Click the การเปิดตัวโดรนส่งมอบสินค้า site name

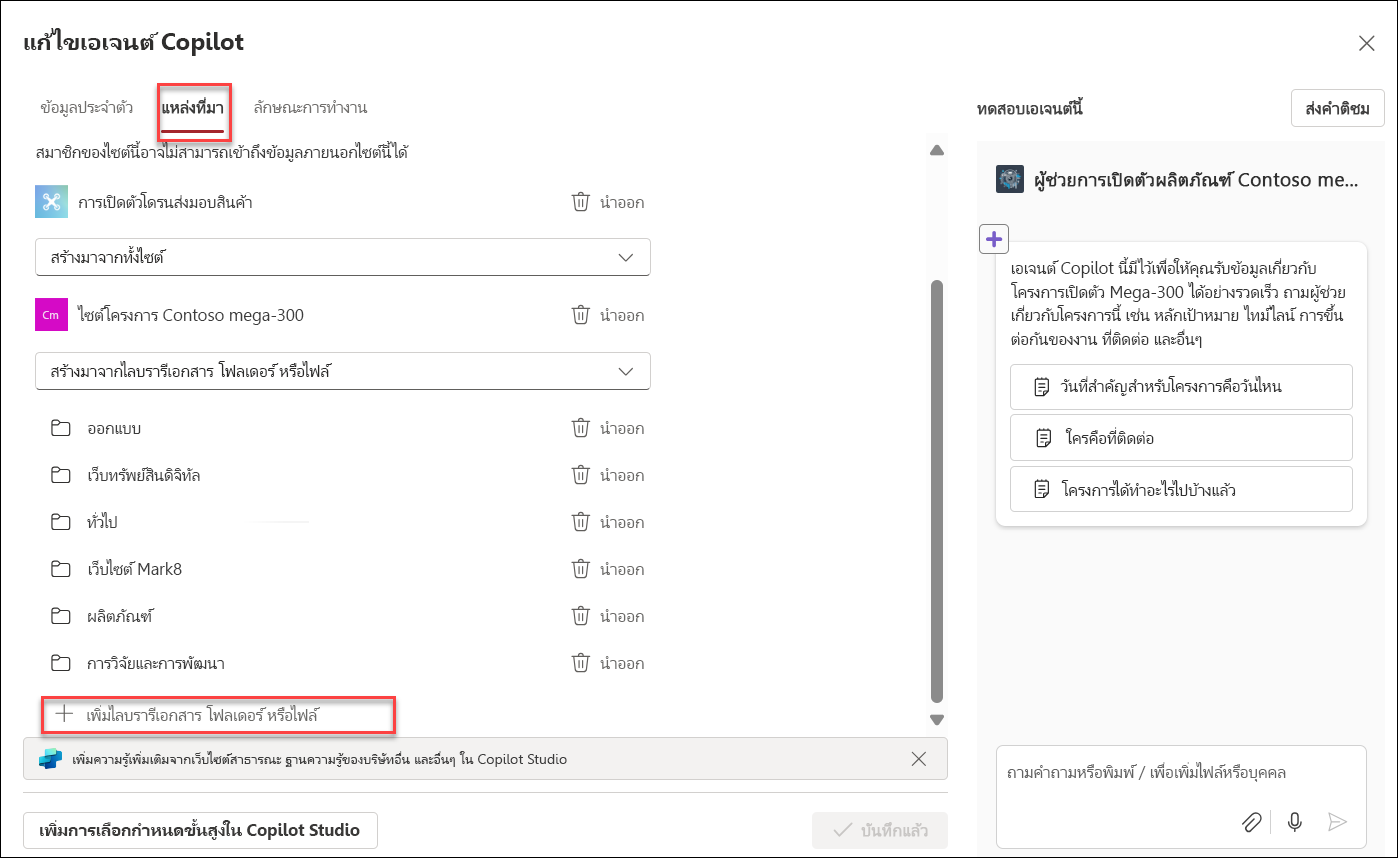click(165, 202)
